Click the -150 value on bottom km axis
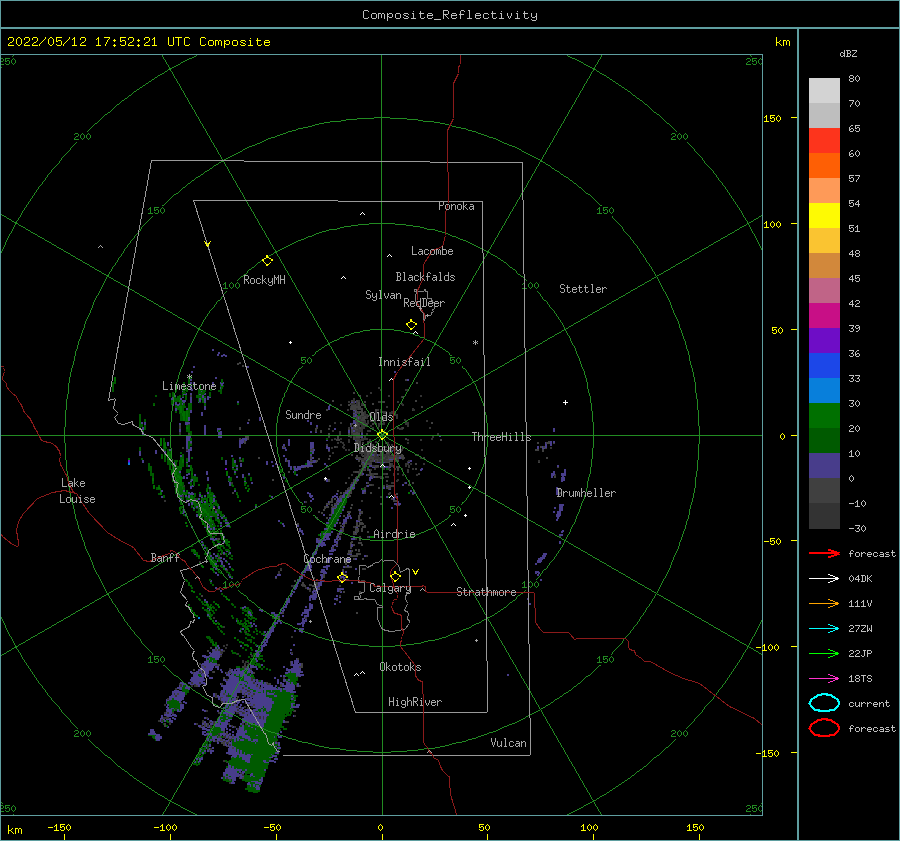 [59, 827]
